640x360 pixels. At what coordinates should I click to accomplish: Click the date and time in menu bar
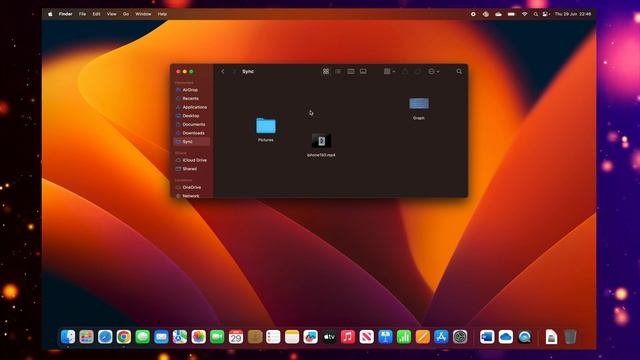[573, 14]
